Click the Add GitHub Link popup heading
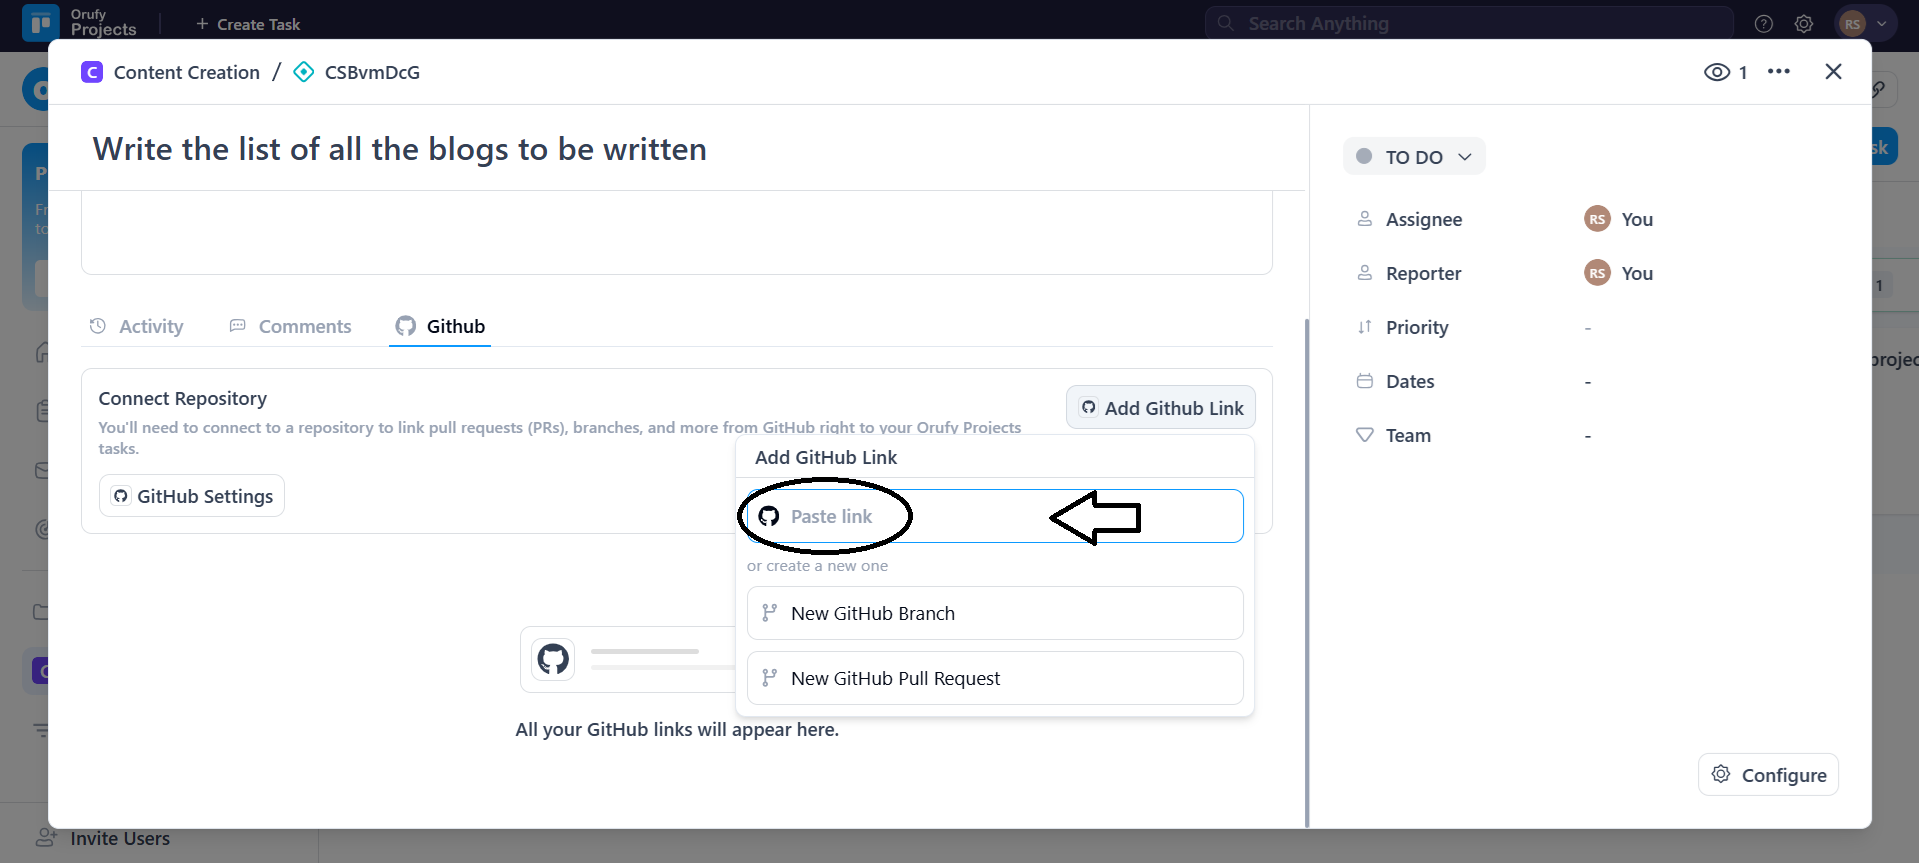 pos(826,457)
